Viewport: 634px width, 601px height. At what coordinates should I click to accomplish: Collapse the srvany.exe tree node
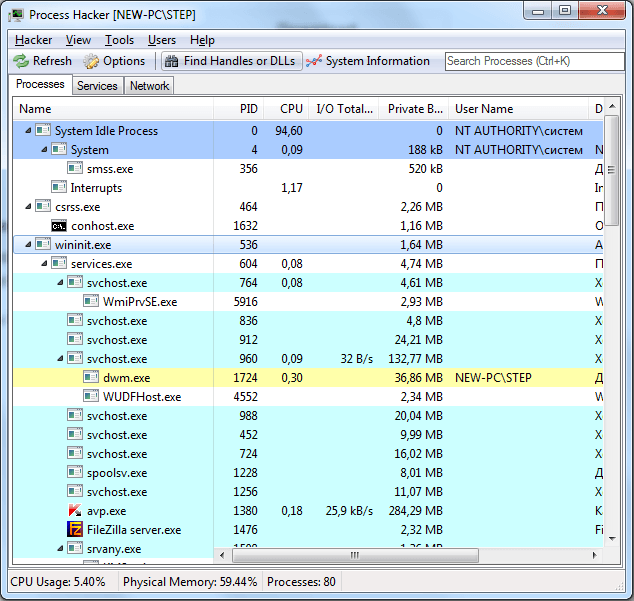click(x=60, y=549)
